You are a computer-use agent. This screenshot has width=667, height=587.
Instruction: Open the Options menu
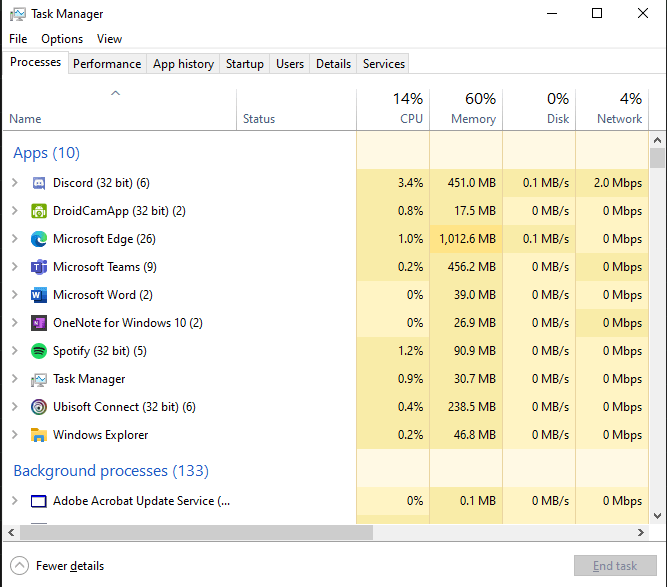pos(62,39)
